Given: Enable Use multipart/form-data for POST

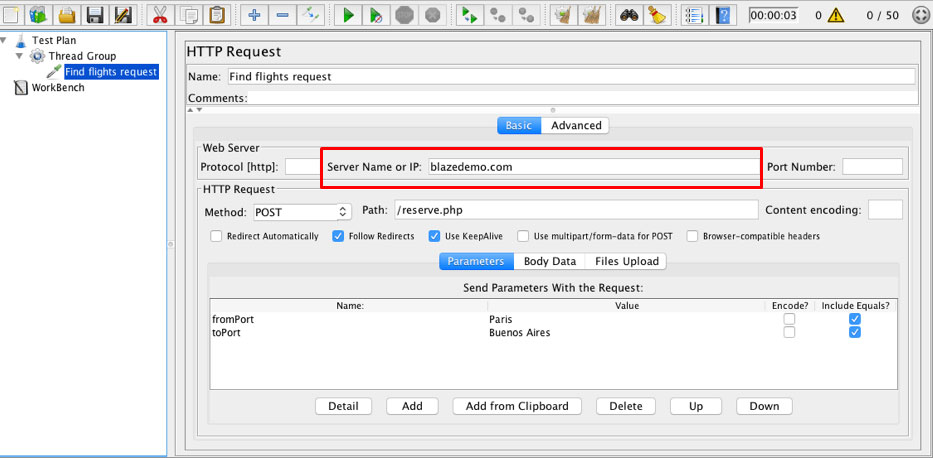Looking at the screenshot, I should click(x=523, y=236).
